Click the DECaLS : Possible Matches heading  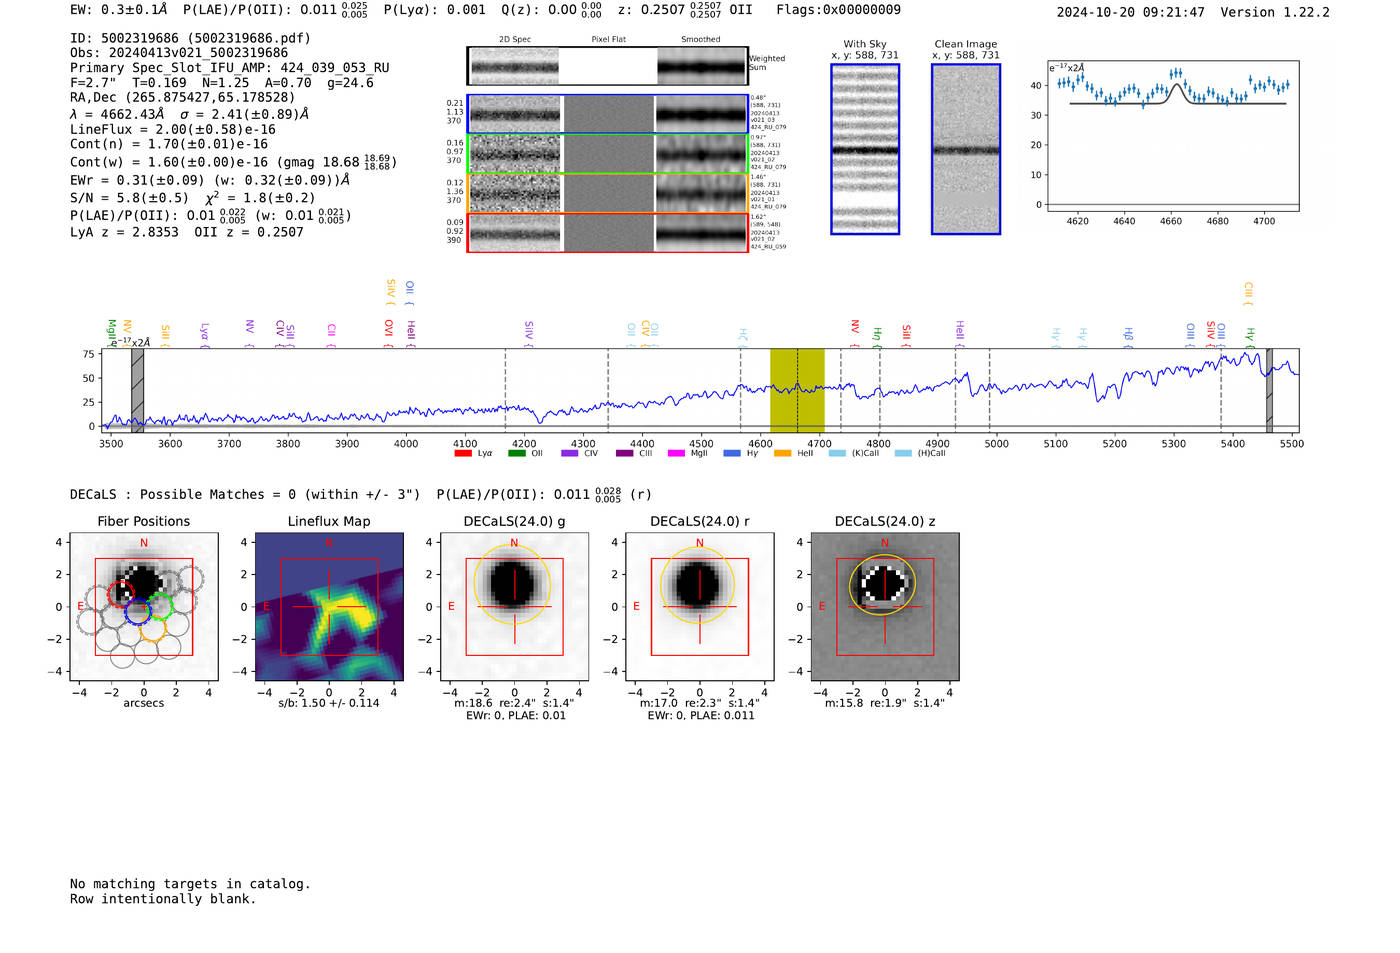(x=245, y=494)
